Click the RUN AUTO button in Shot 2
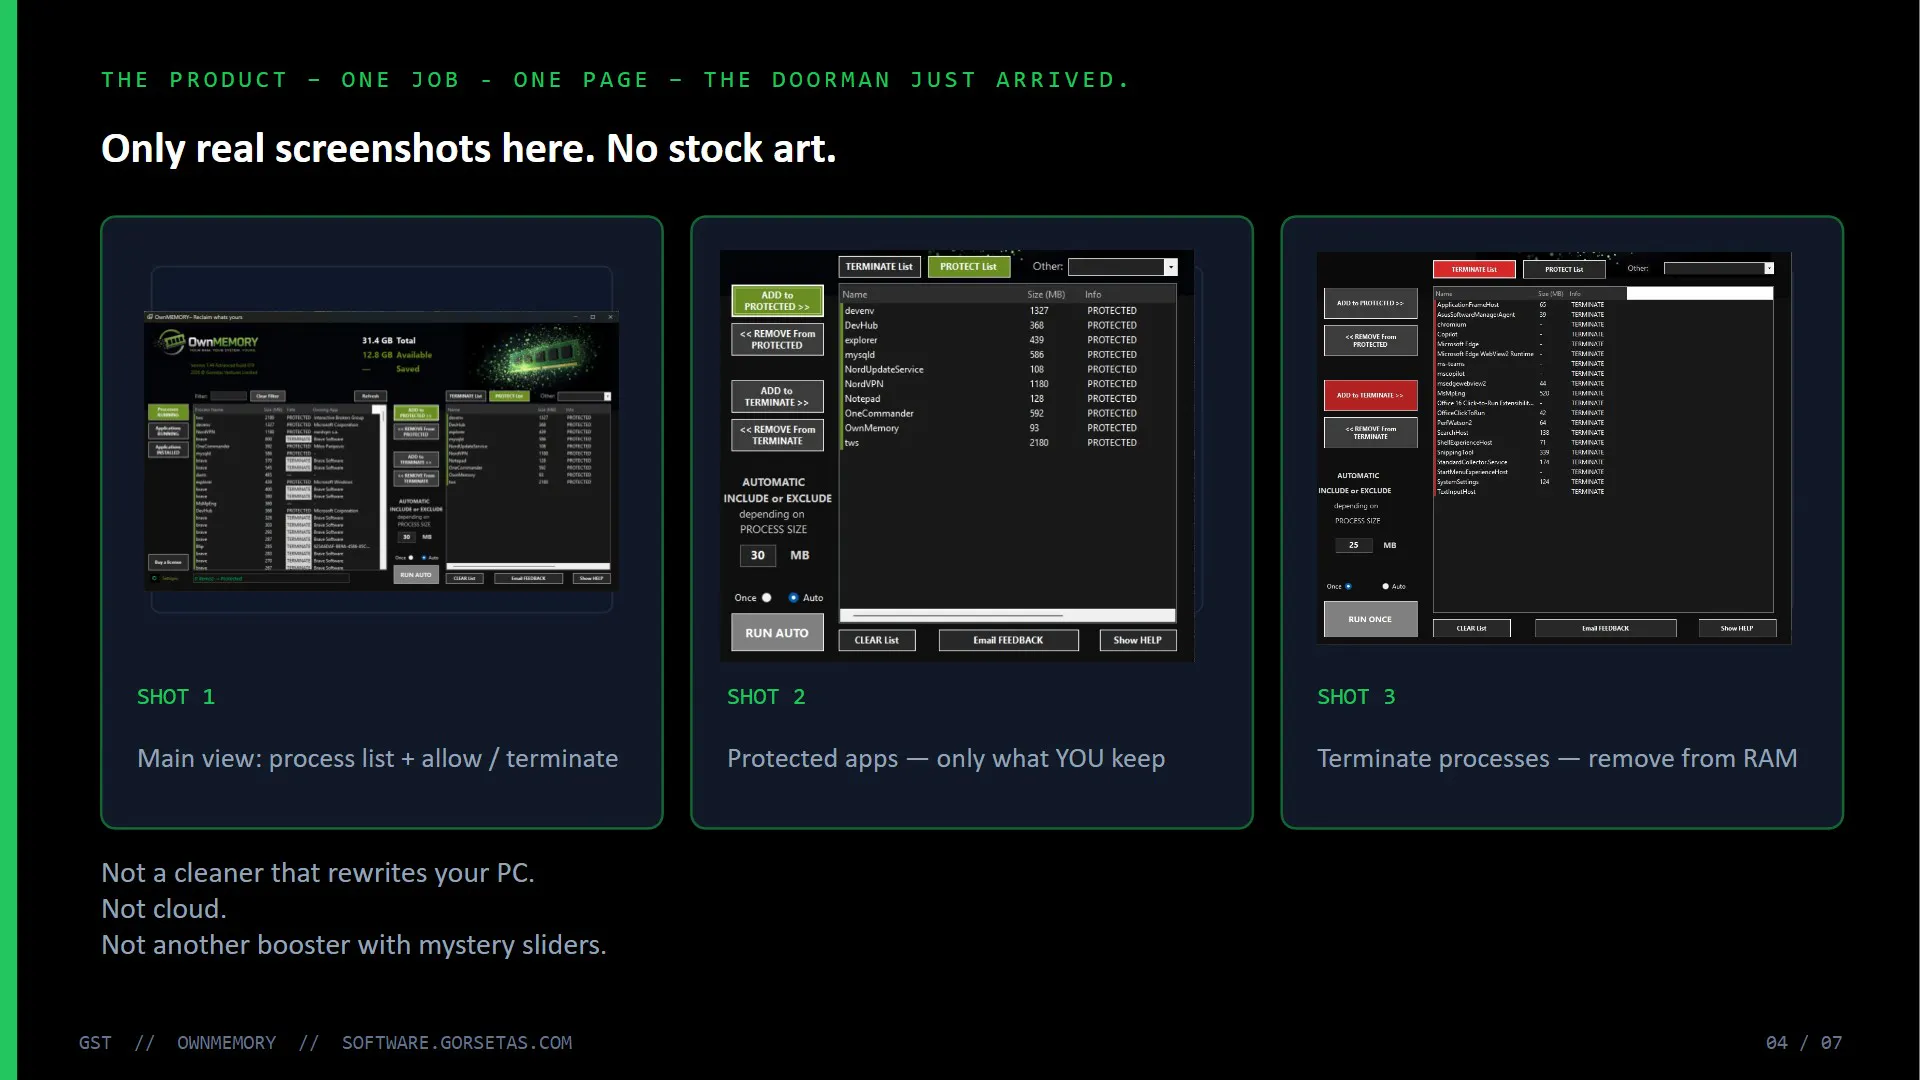The image size is (1920, 1080). point(777,633)
